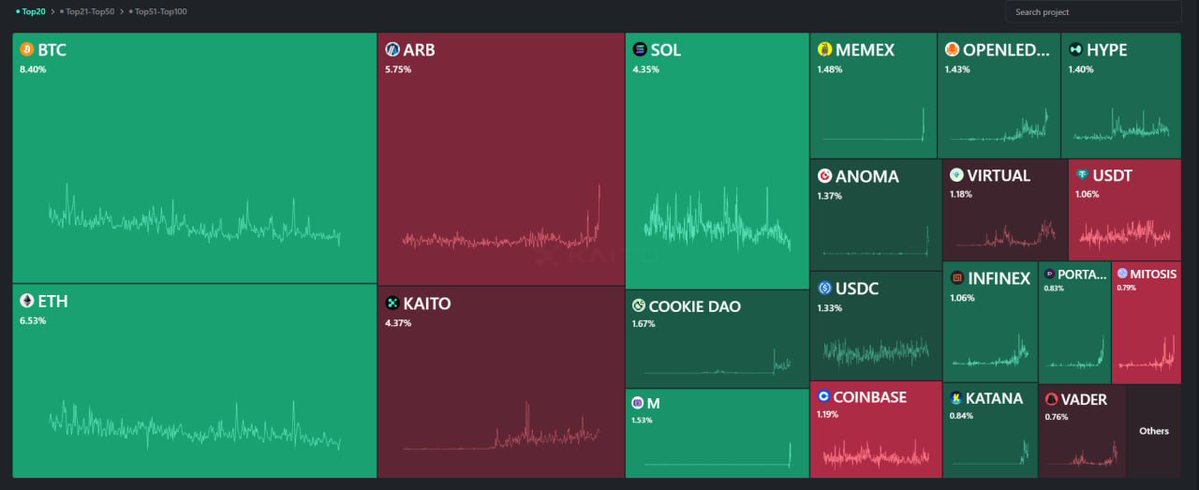Click the PORTAL 0.83% value
Viewport: 1199px width, 490px height.
pos(1054,288)
